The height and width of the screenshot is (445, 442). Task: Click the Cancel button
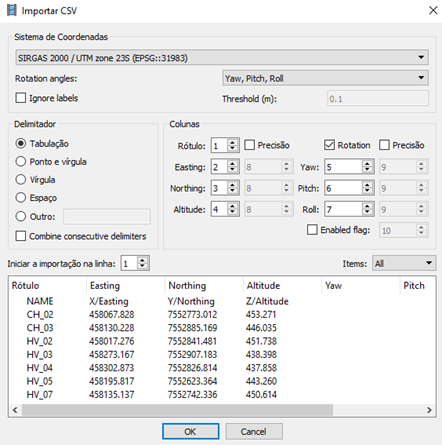(254, 432)
